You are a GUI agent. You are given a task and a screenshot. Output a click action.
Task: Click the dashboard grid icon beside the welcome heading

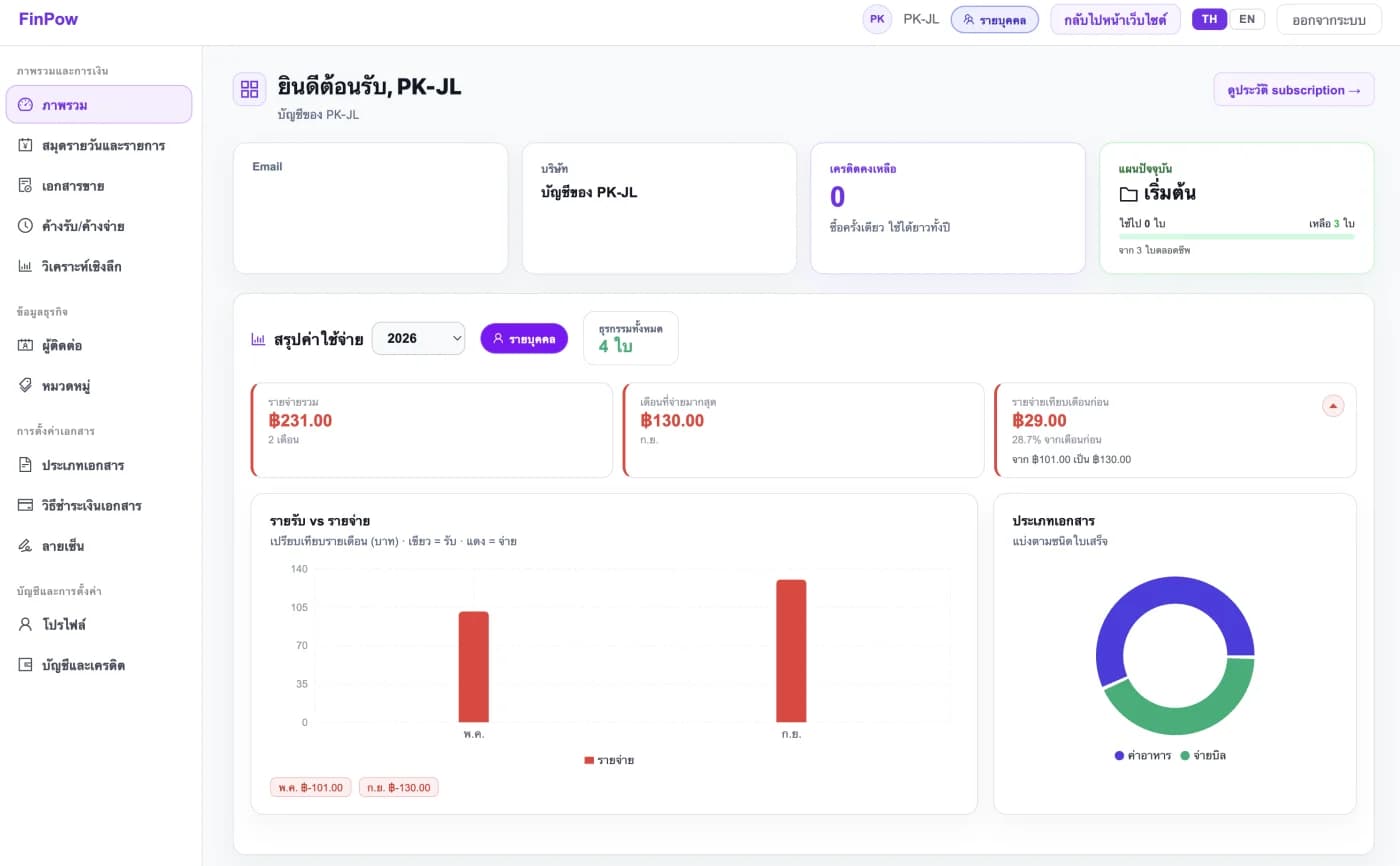coord(250,89)
